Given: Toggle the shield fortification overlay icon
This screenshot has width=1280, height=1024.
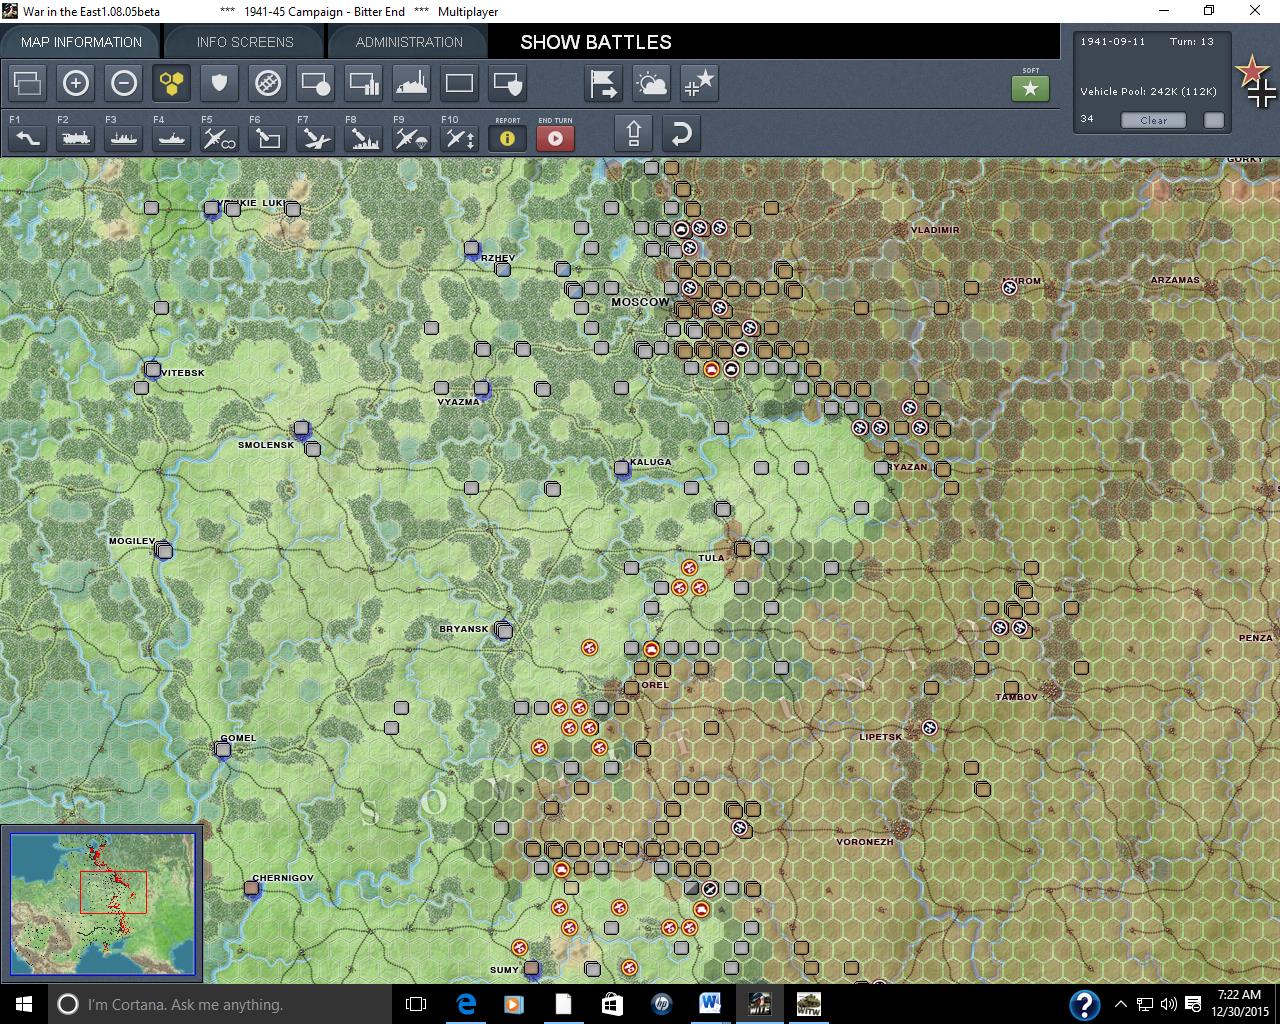Looking at the screenshot, I should pos(220,83).
